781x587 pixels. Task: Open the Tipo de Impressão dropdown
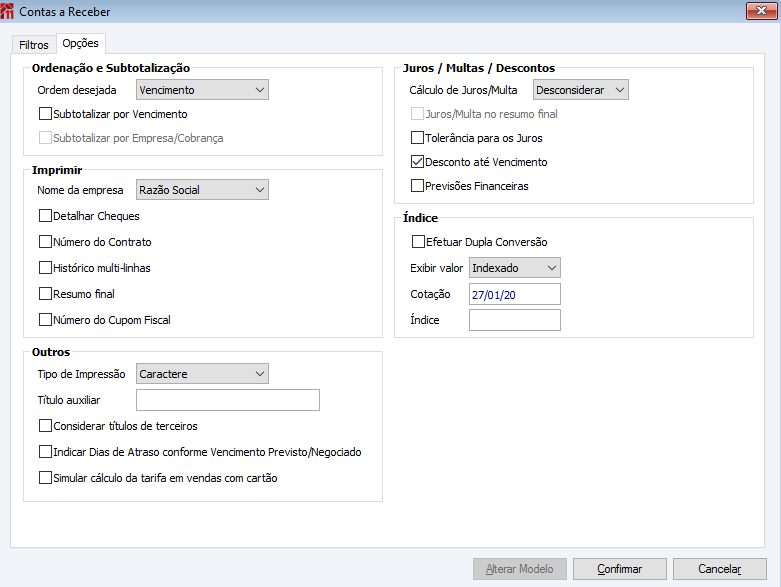(x=202, y=374)
